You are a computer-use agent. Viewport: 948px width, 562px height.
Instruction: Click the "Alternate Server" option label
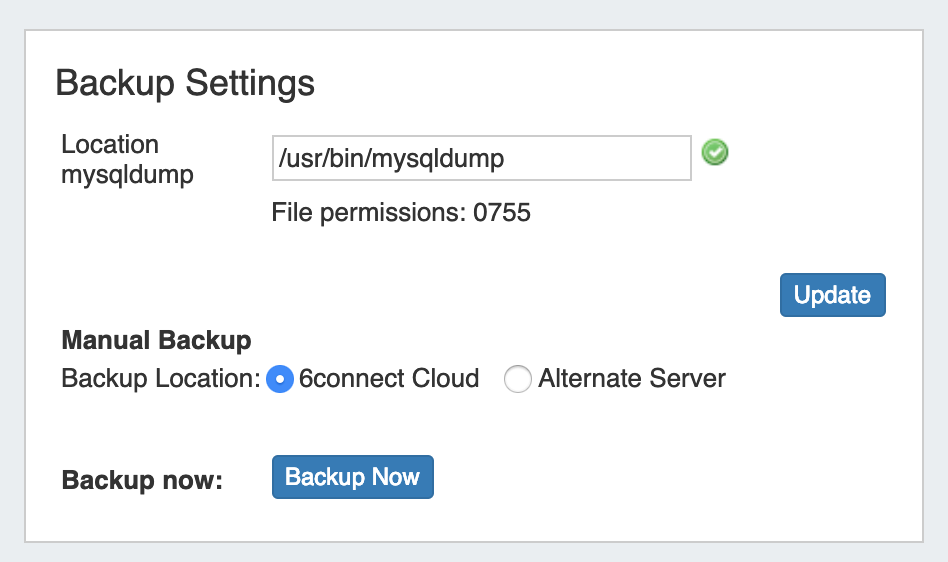631,379
